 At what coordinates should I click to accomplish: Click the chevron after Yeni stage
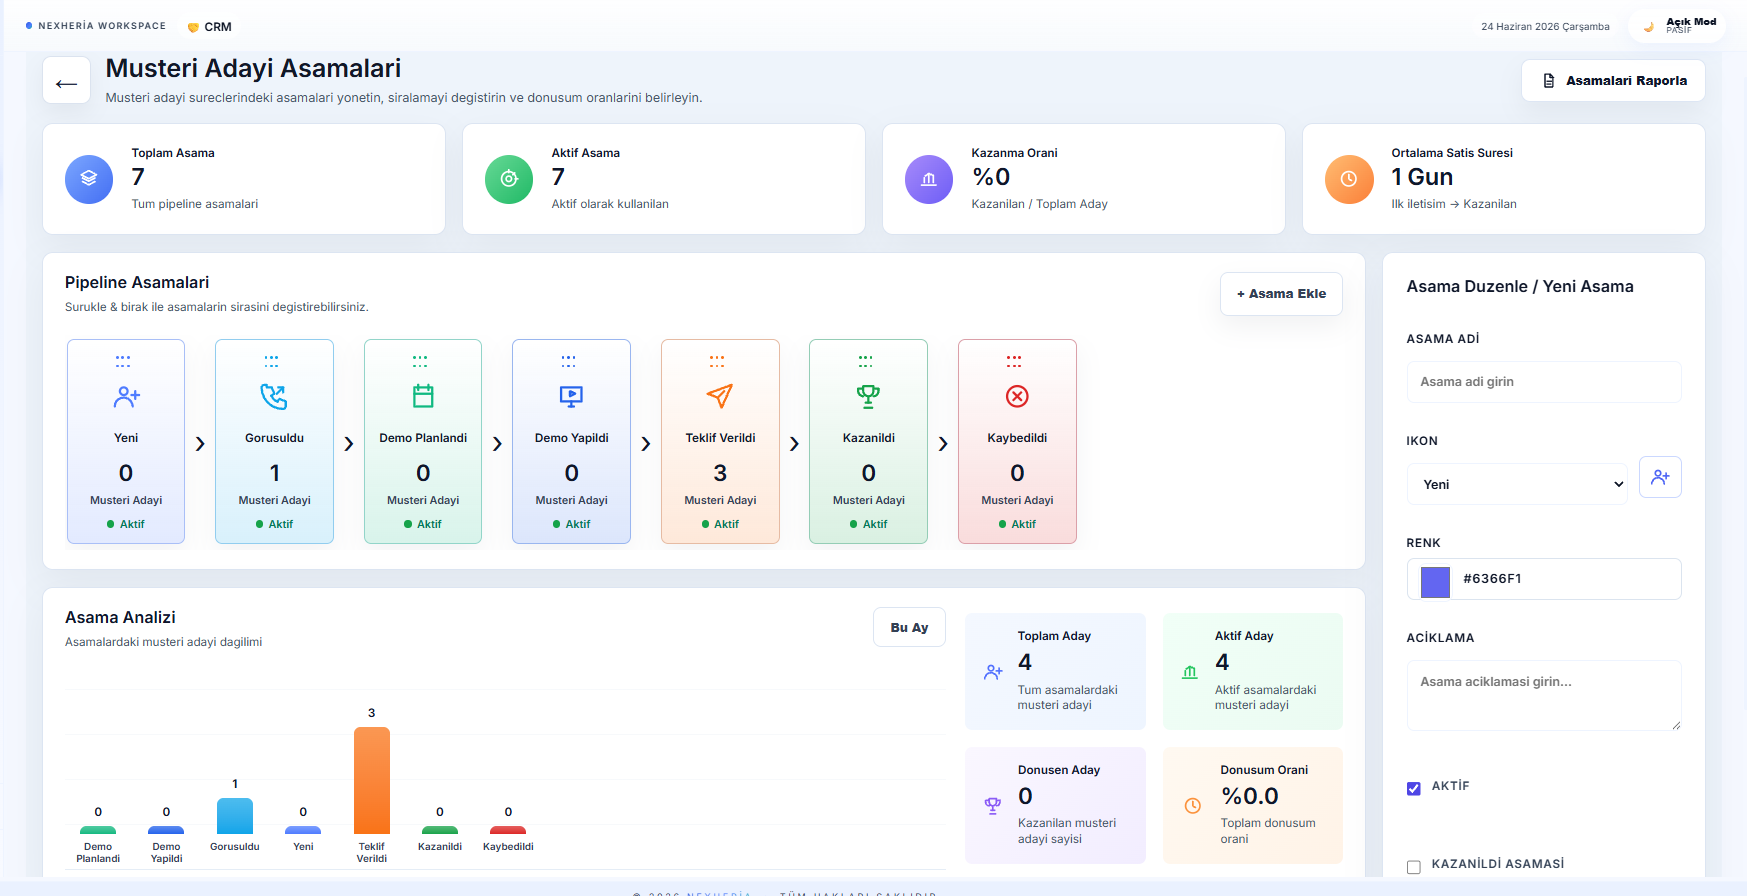(200, 443)
